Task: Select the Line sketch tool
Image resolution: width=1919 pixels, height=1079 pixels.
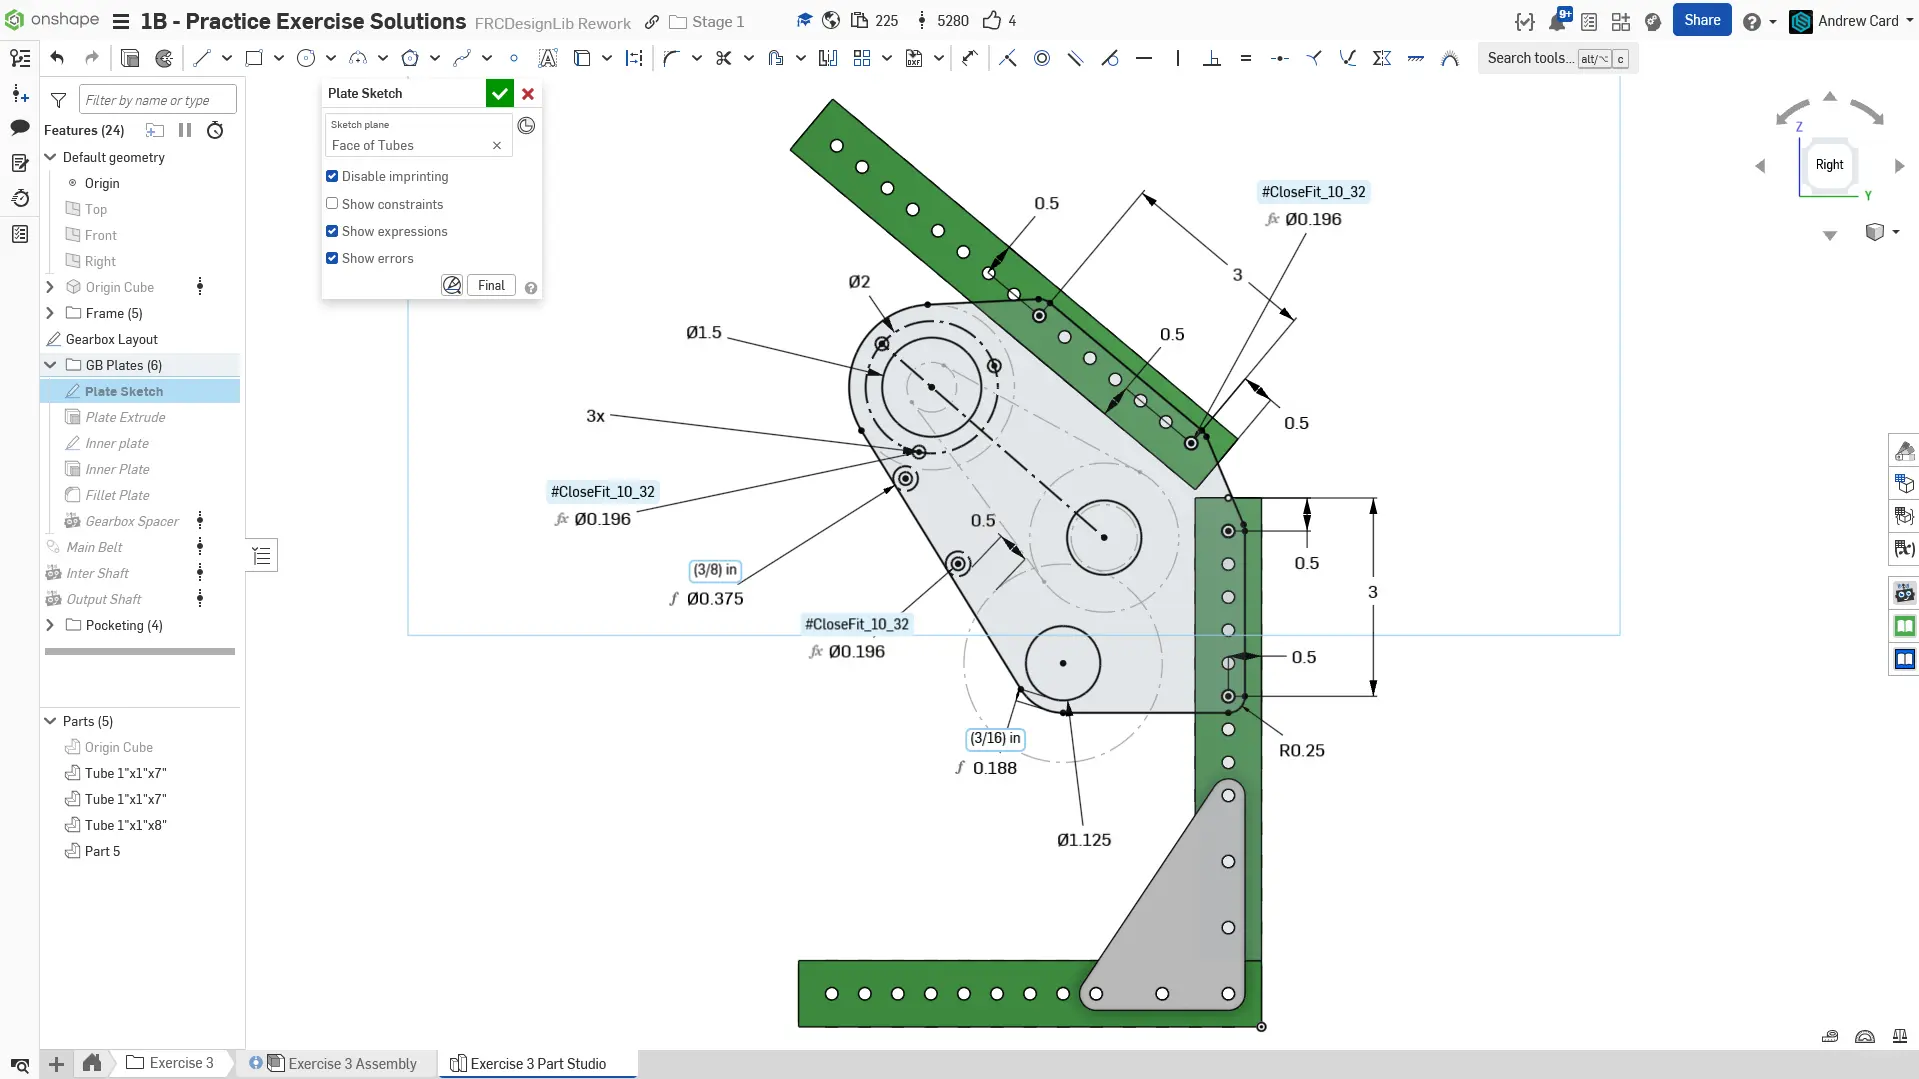Action: pyautogui.click(x=202, y=58)
